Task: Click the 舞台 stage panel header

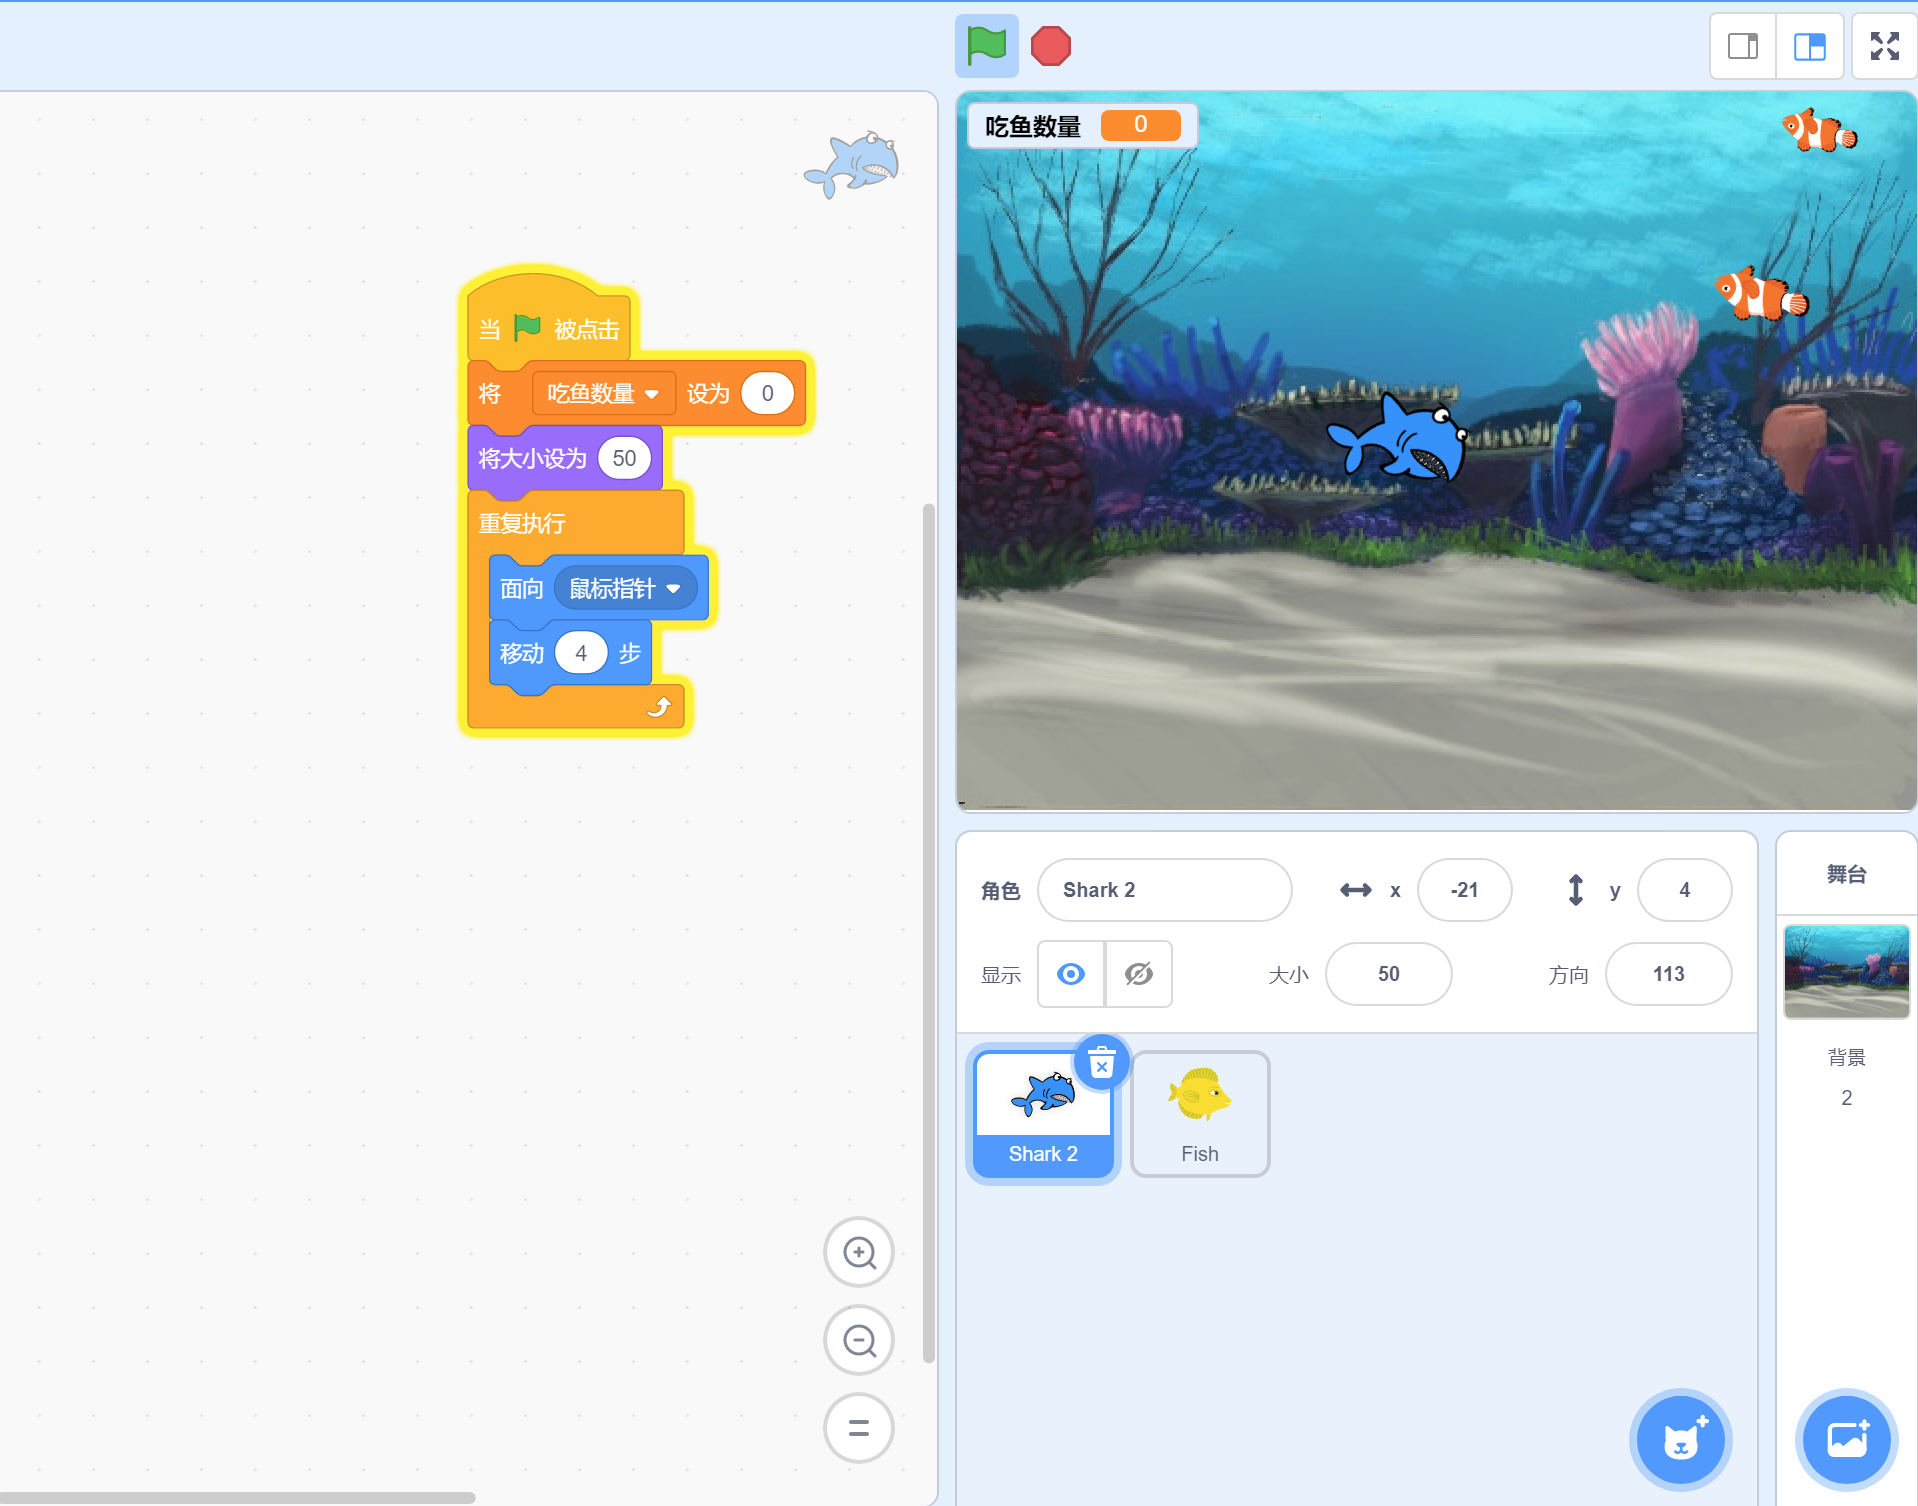Action: [1846, 875]
